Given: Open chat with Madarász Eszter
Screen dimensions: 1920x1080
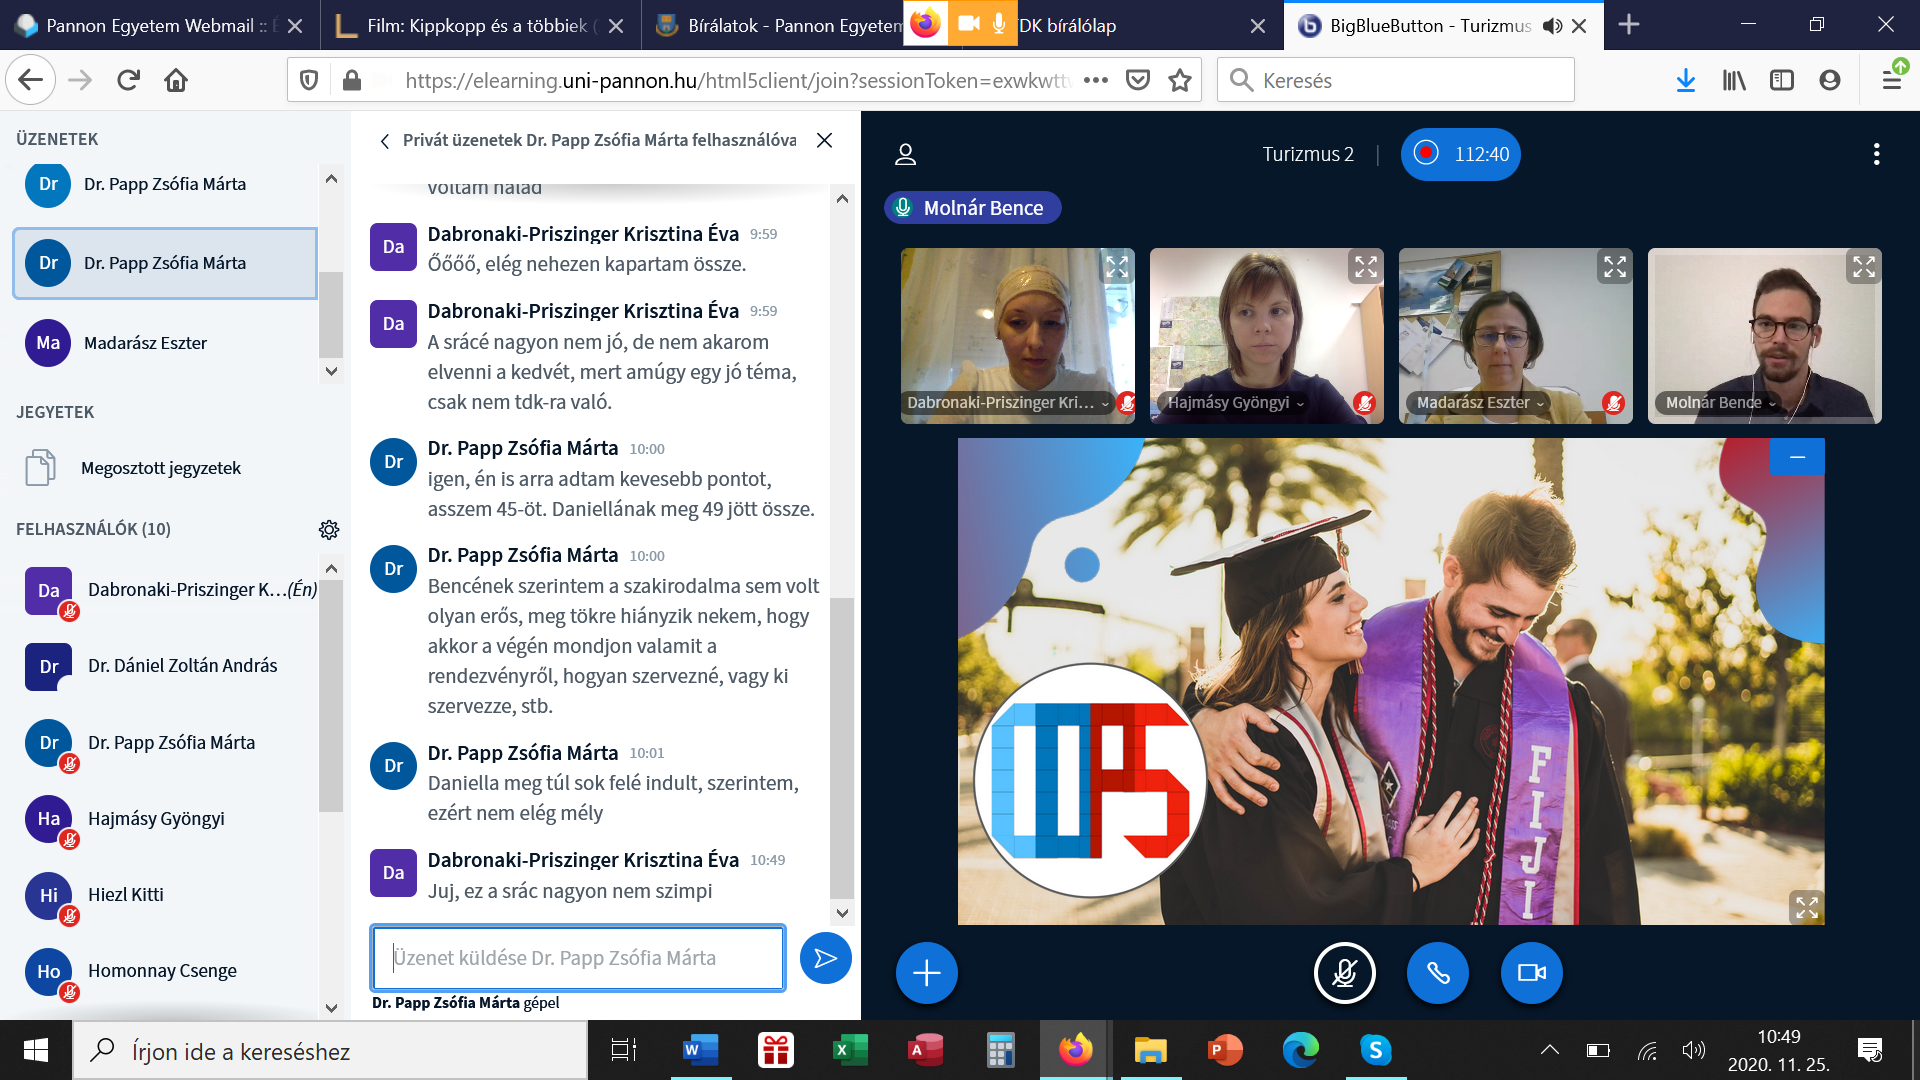Looking at the screenshot, I should click(x=145, y=343).
